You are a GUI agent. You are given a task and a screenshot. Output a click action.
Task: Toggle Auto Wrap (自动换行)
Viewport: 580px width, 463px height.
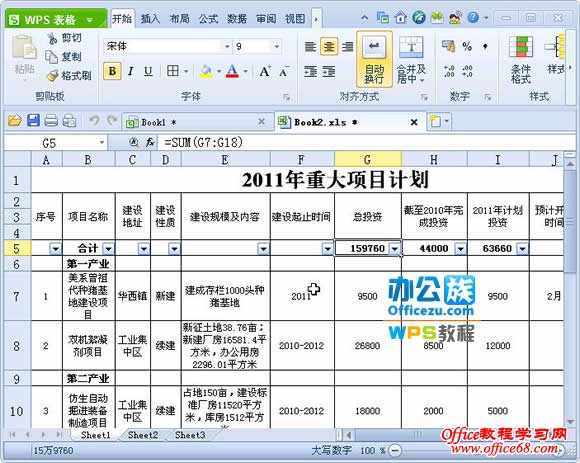click(374, 60)
